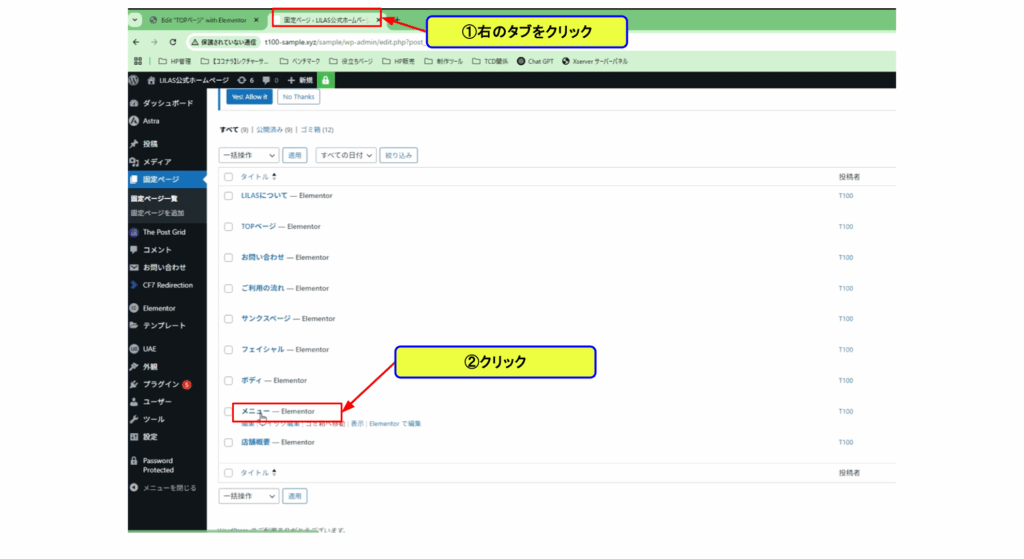Open the Chat GPT bookmark
Viewport: 1024px width, 559px height.
[536, 61]
